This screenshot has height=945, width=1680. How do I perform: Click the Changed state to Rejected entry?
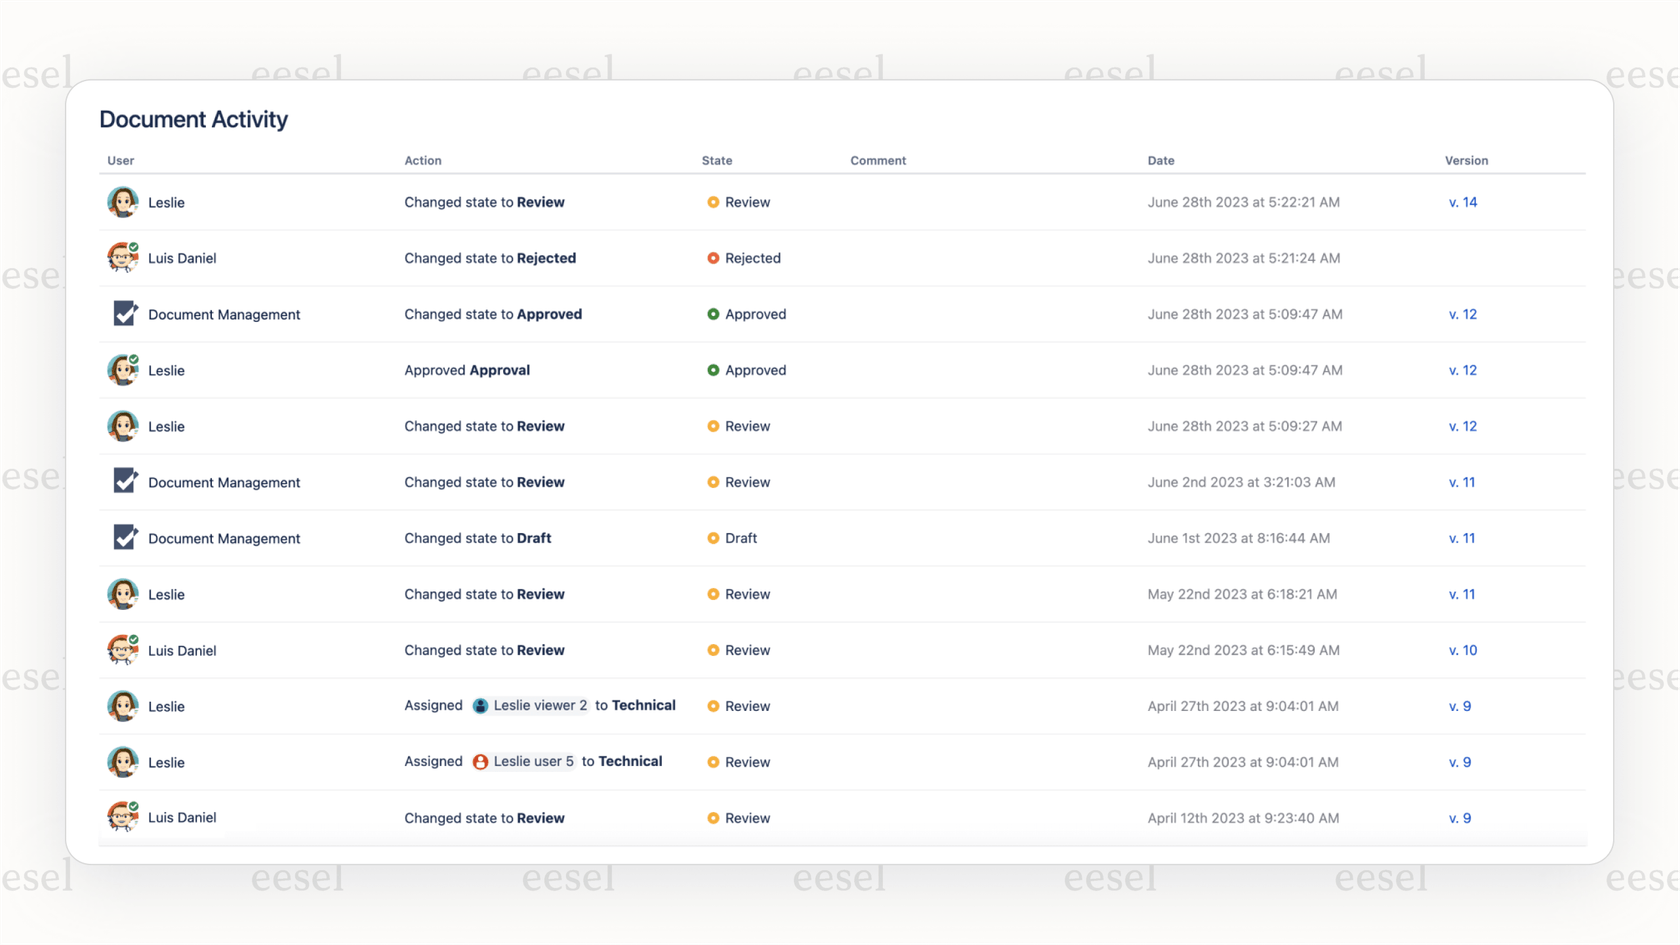click(490, 258)
